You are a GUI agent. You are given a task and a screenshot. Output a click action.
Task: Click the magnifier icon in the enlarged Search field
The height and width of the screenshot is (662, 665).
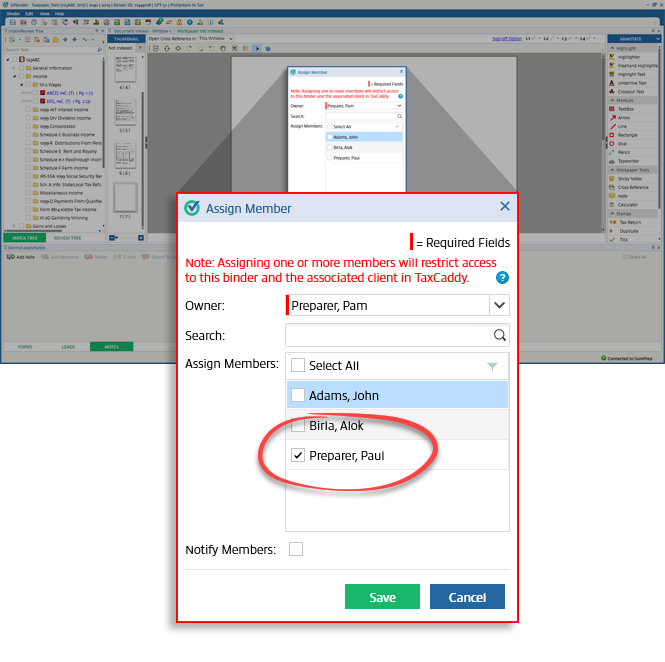click(500, 335)
